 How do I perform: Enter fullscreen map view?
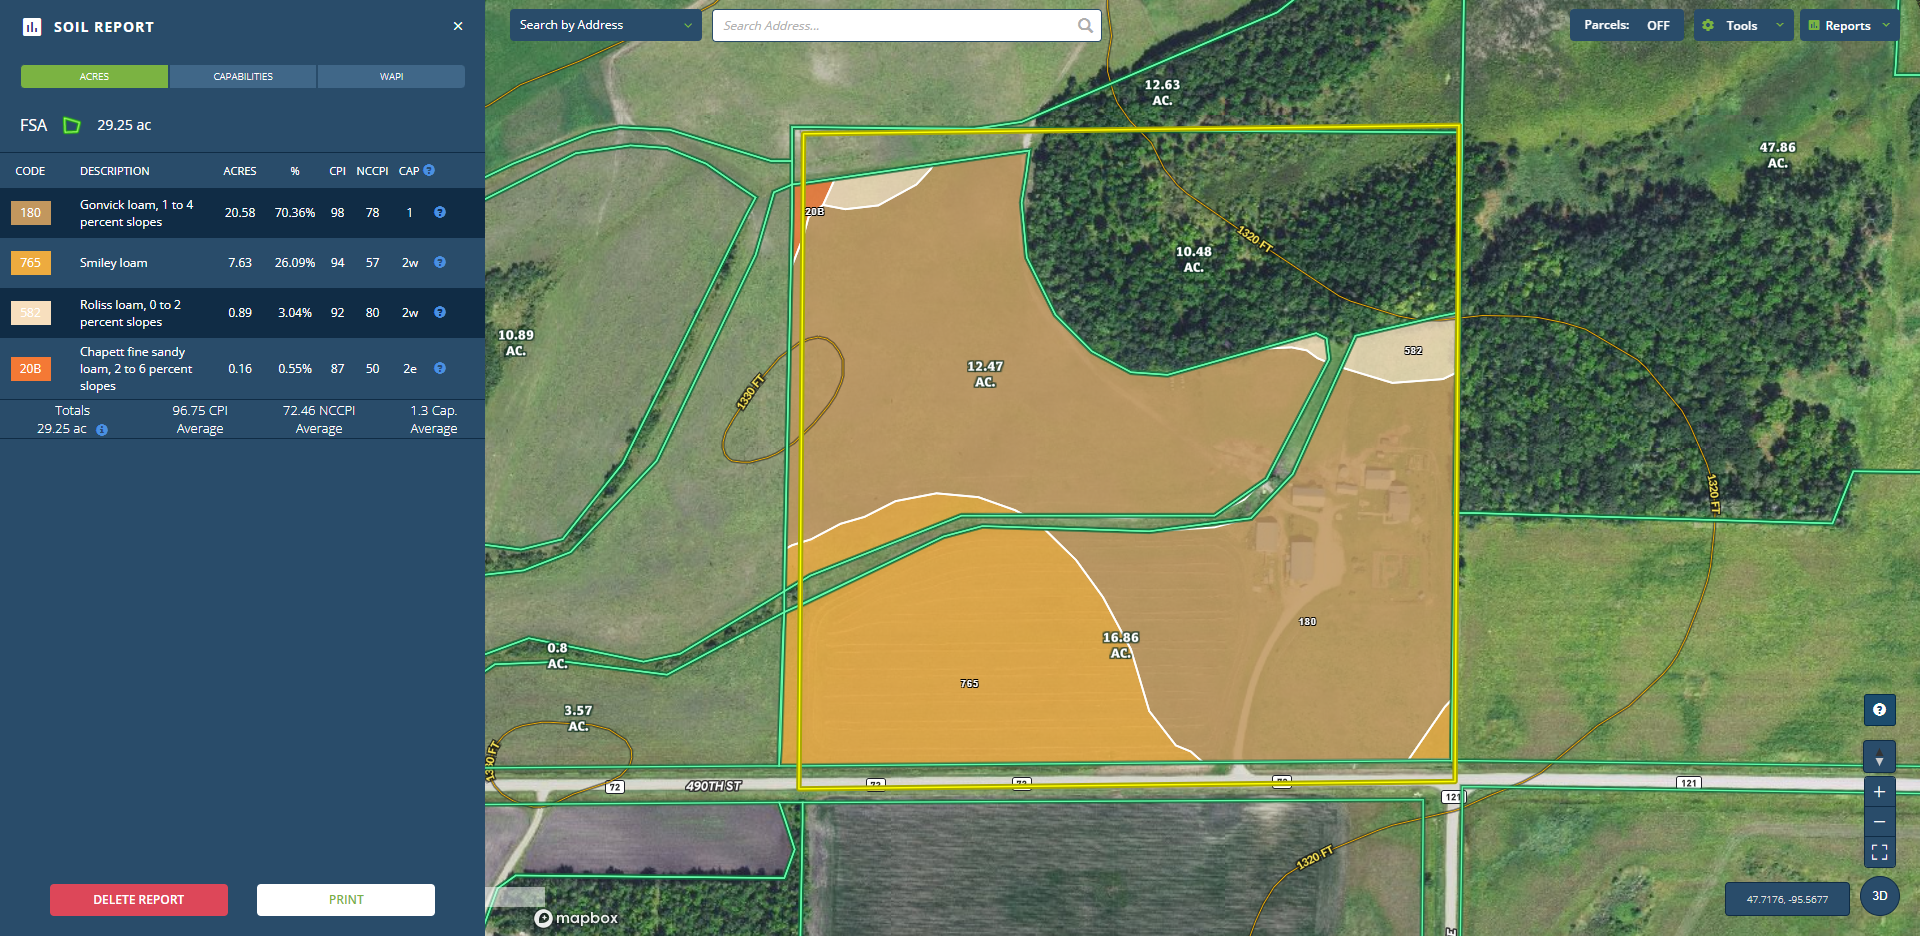pos(1879,852)
